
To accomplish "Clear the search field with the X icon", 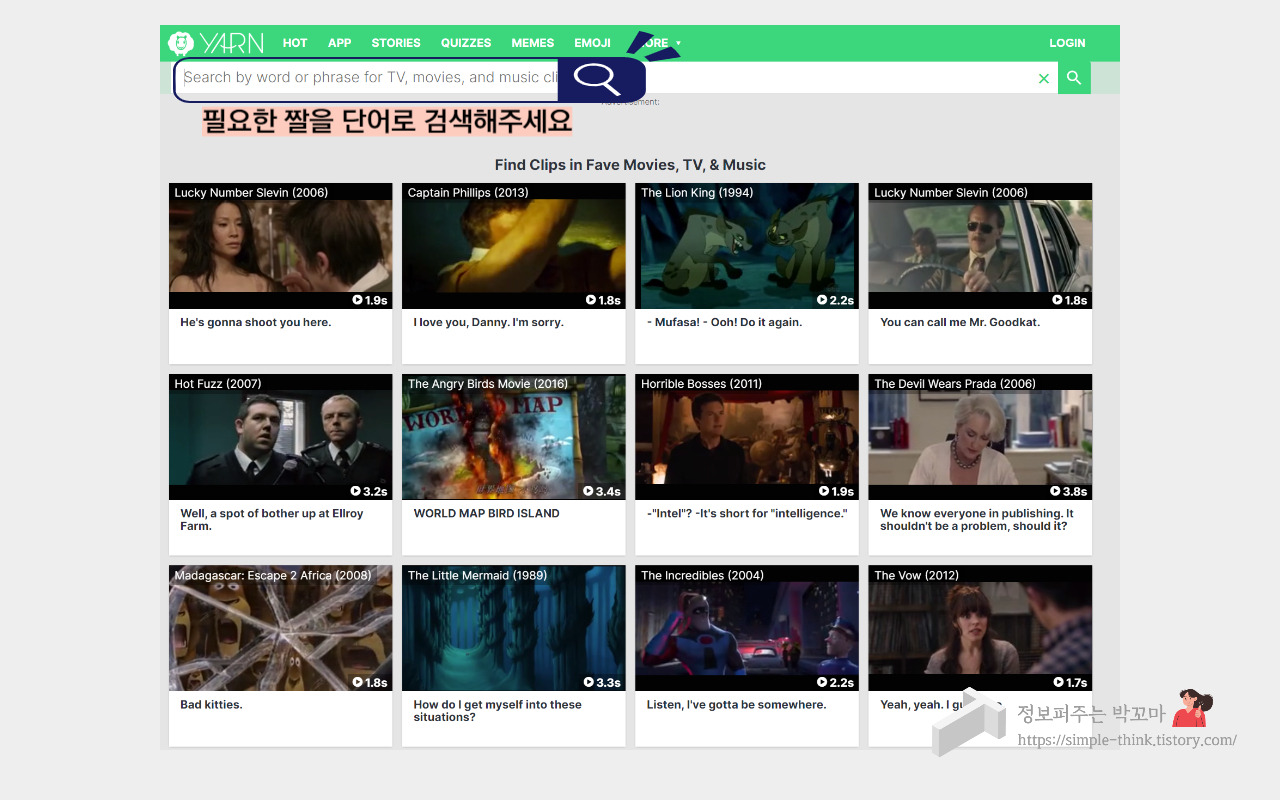I will tap(1044, 78).
